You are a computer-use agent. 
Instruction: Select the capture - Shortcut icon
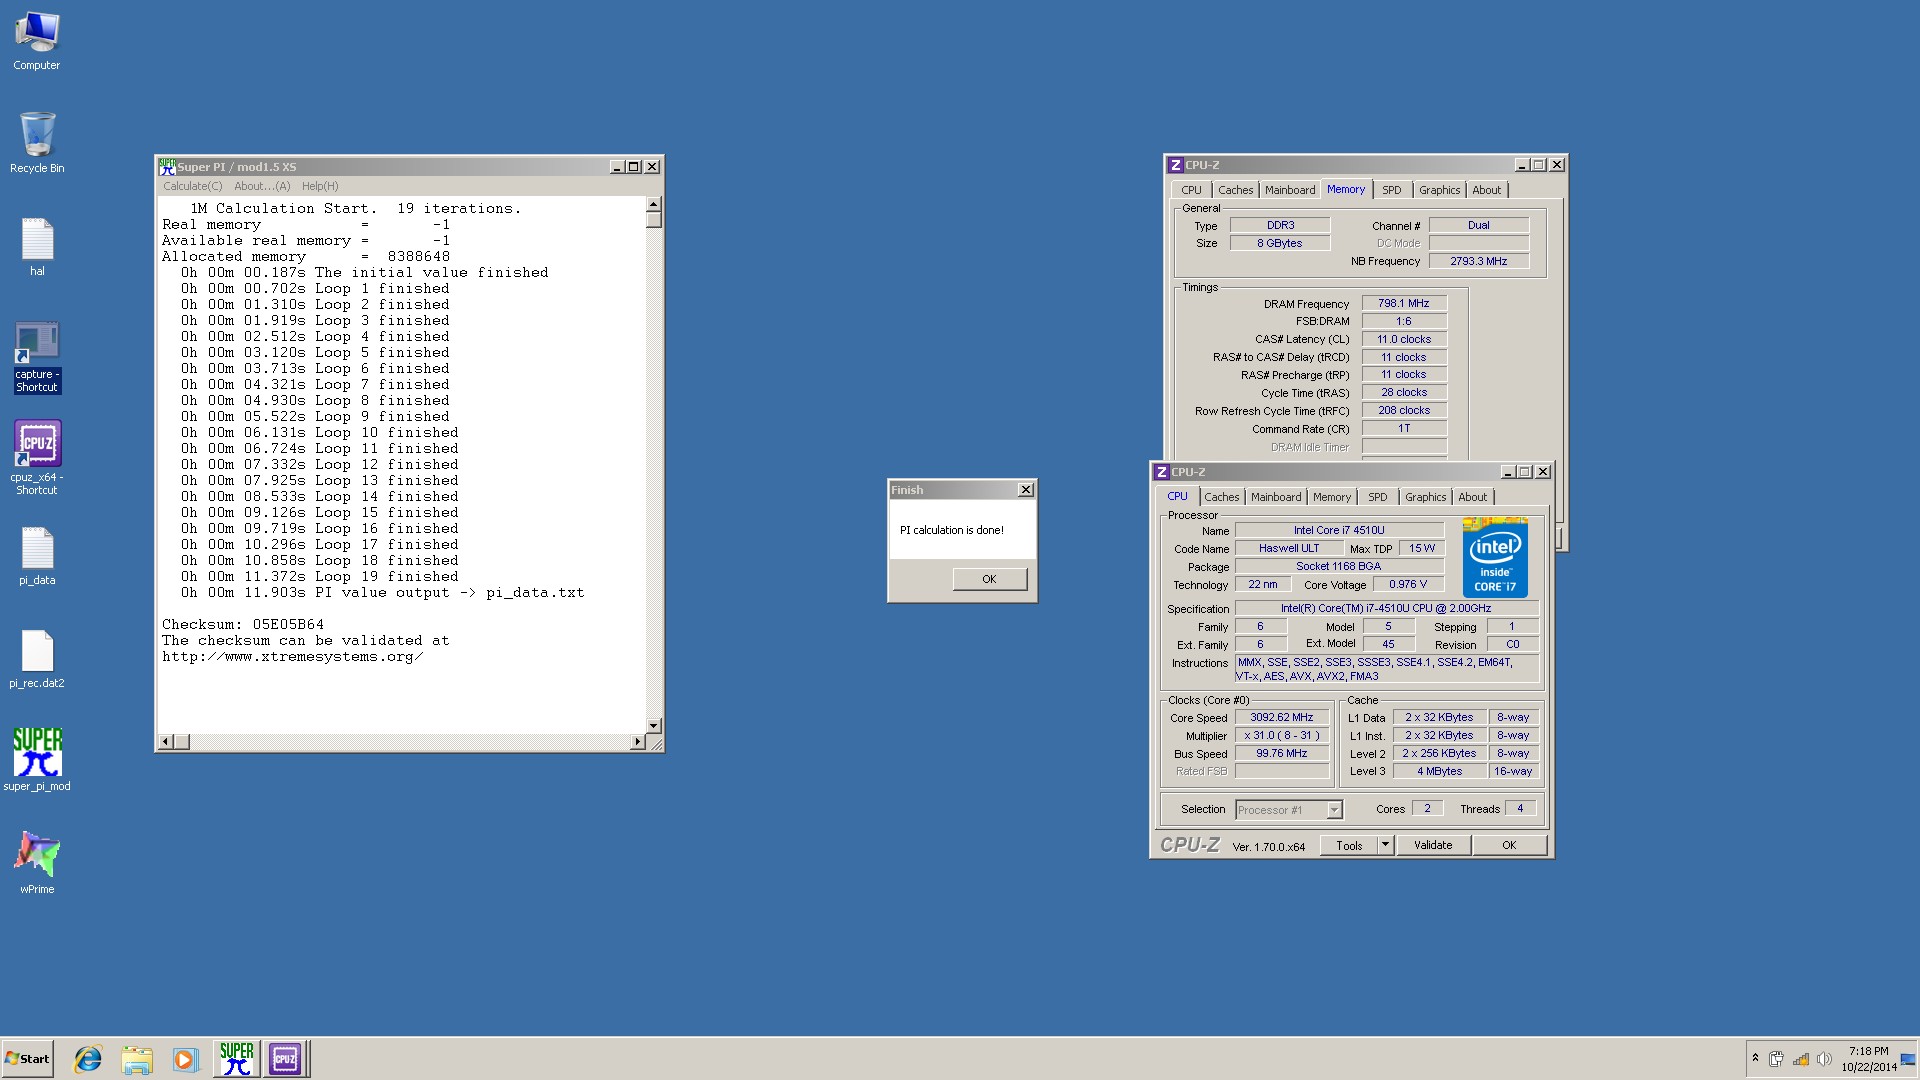tap(37, 357)
